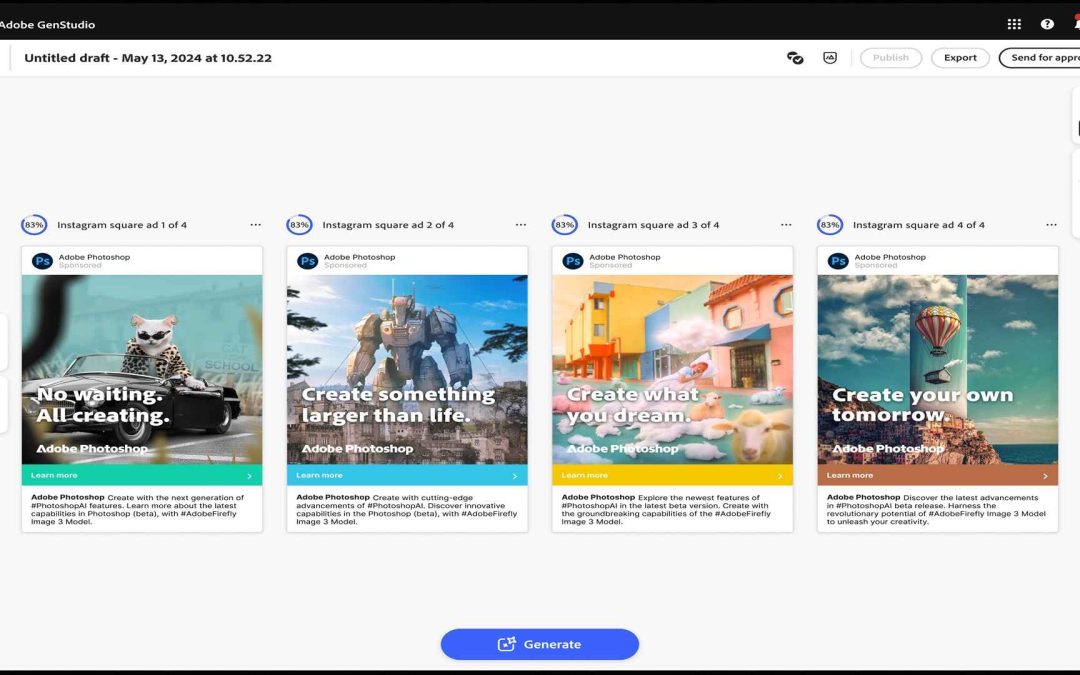The width and height of the screenshot is (1080, 675).
Task: Click the Publish button
Action: (890, 58)
